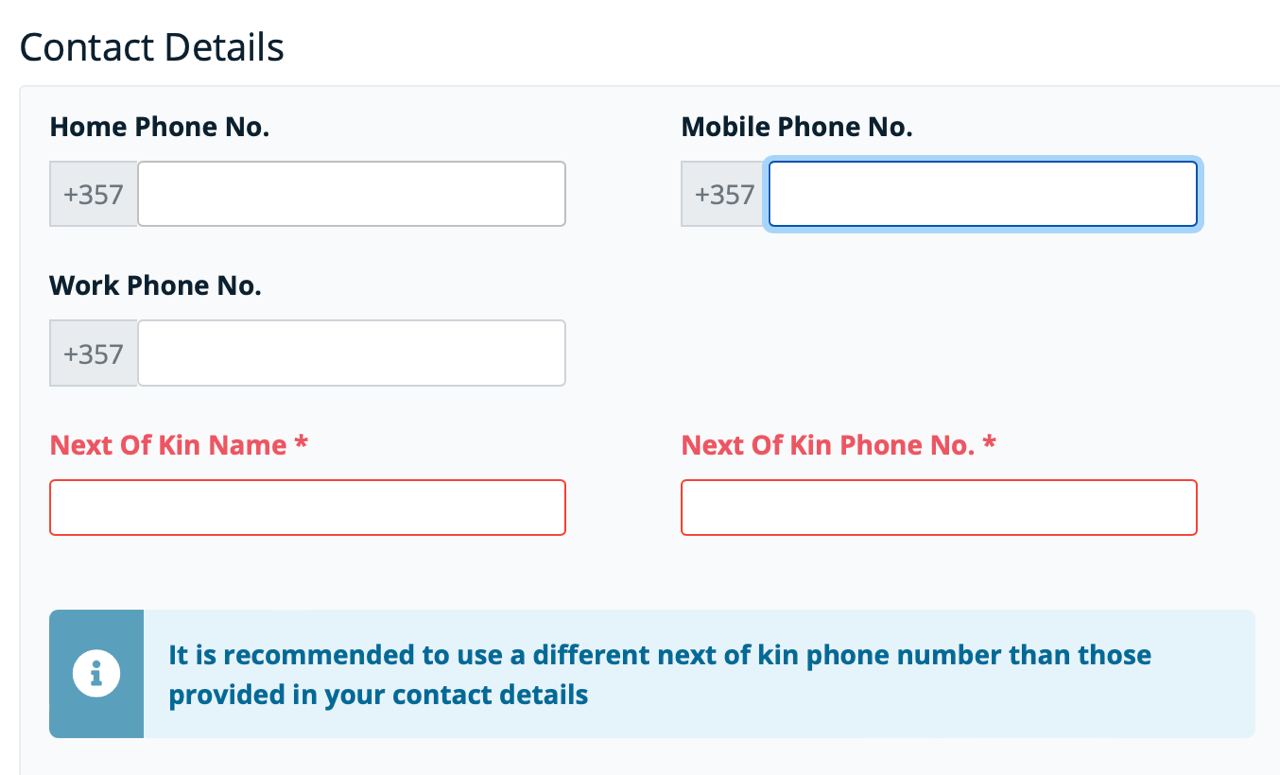Click the Work Phone No. label
The image size is (1280, 775).
(155, 286)
